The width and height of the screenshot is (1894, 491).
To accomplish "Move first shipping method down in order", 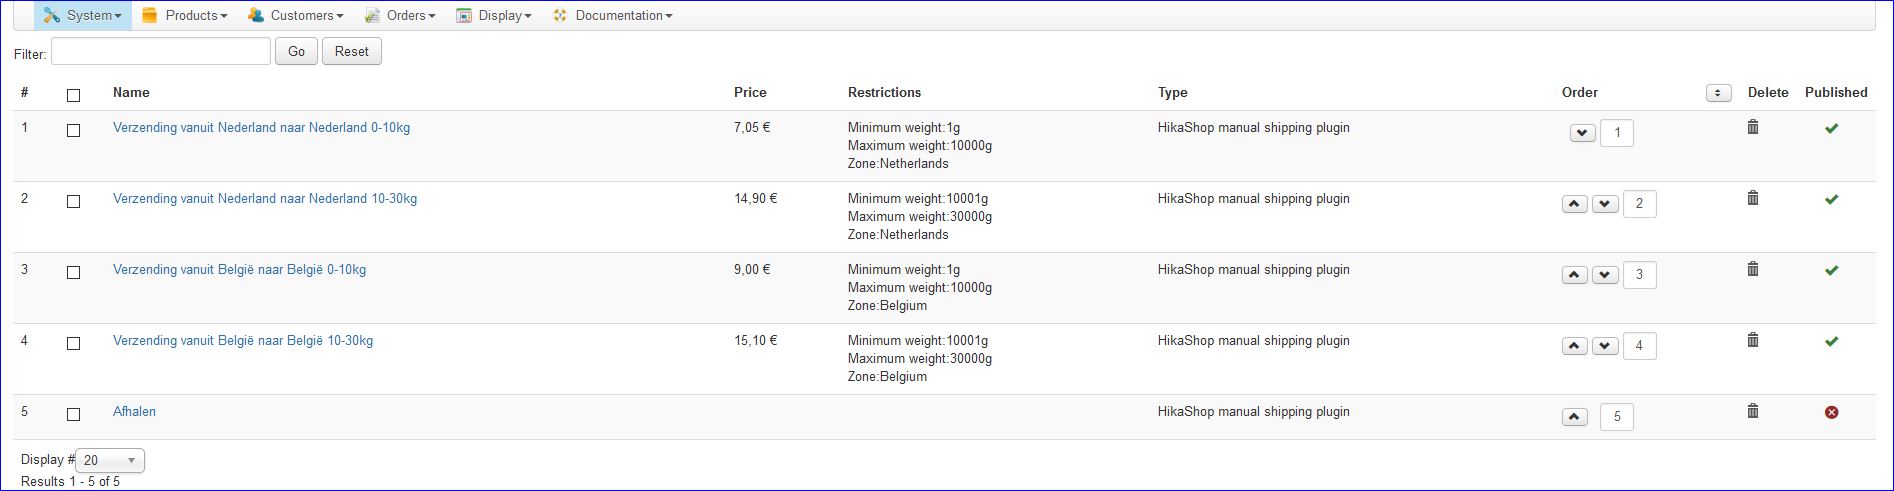I will pos(1582,133).
